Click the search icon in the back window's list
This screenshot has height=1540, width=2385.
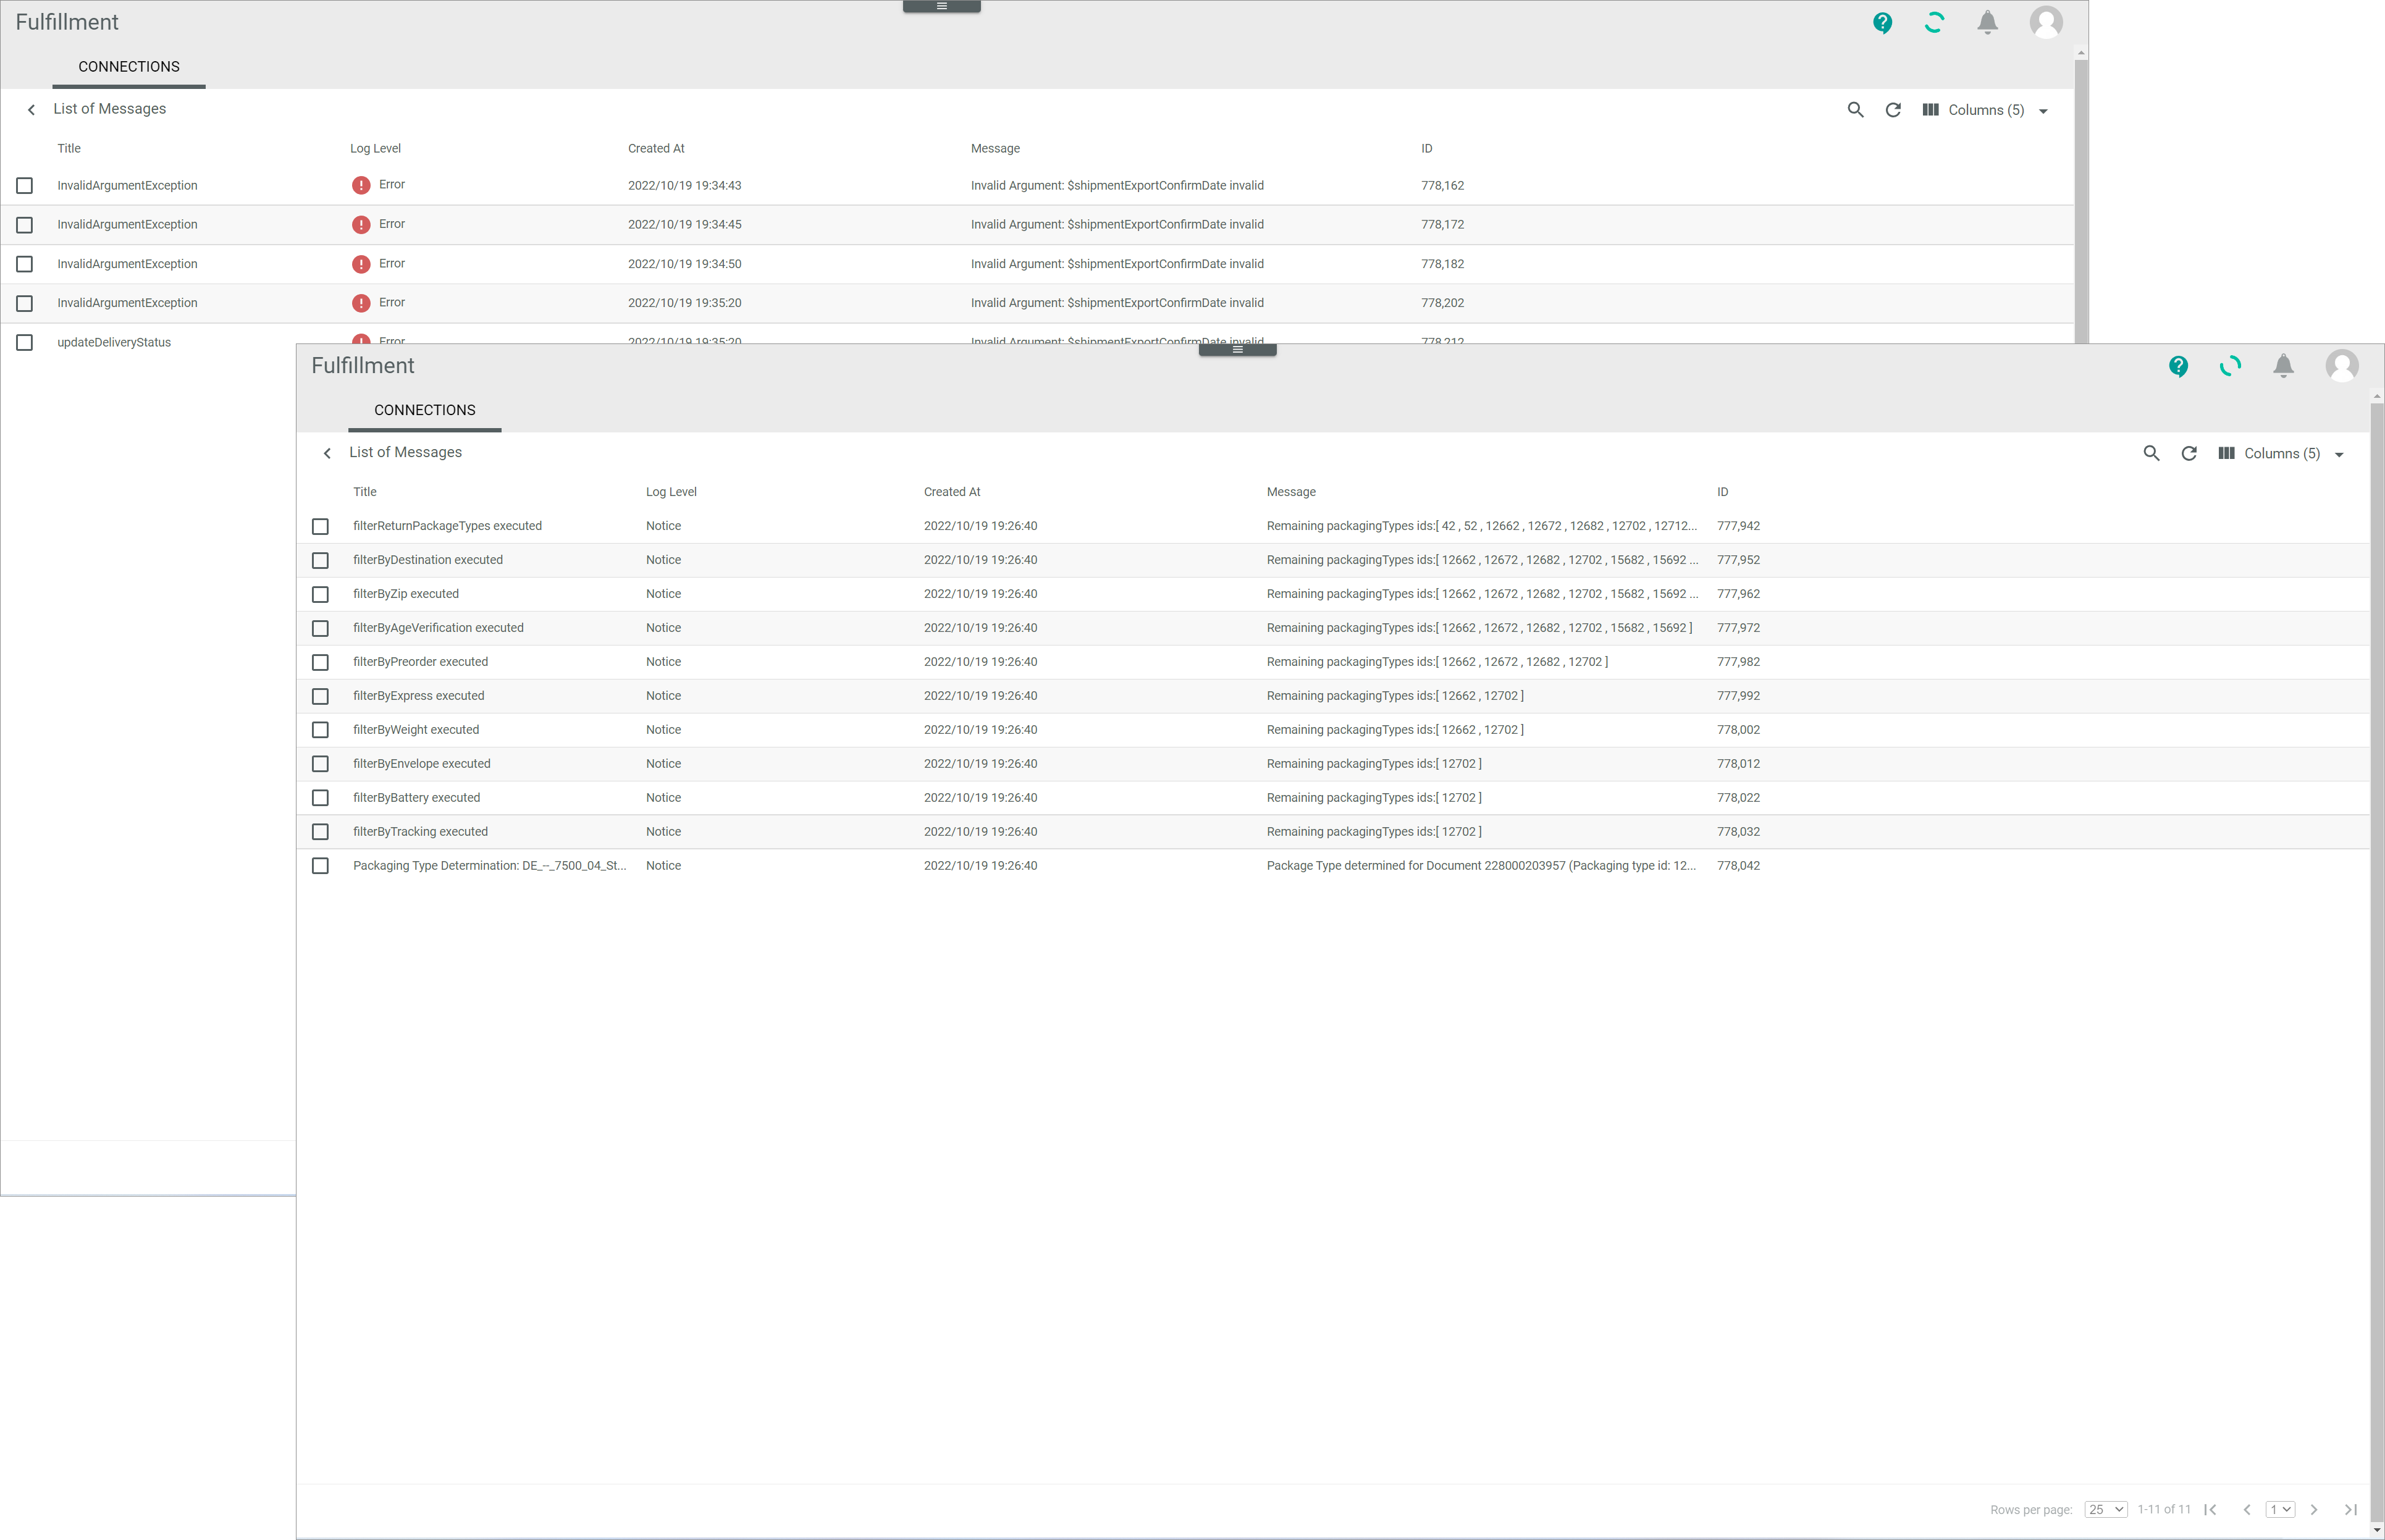pyautogui.click(x=1855, y=110)
